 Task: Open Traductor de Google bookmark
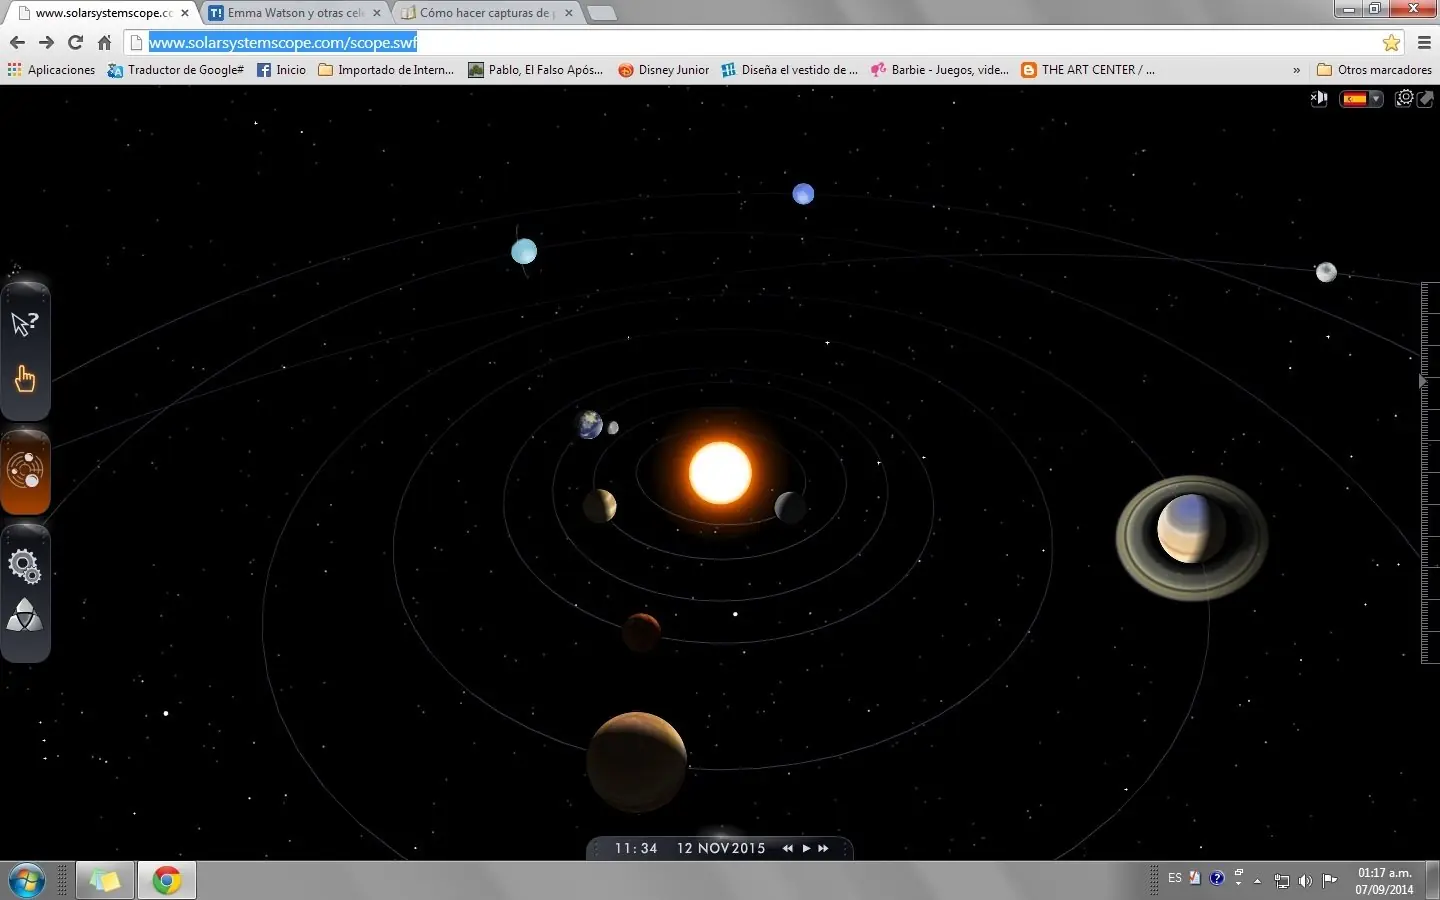click(x=176, y=70)
